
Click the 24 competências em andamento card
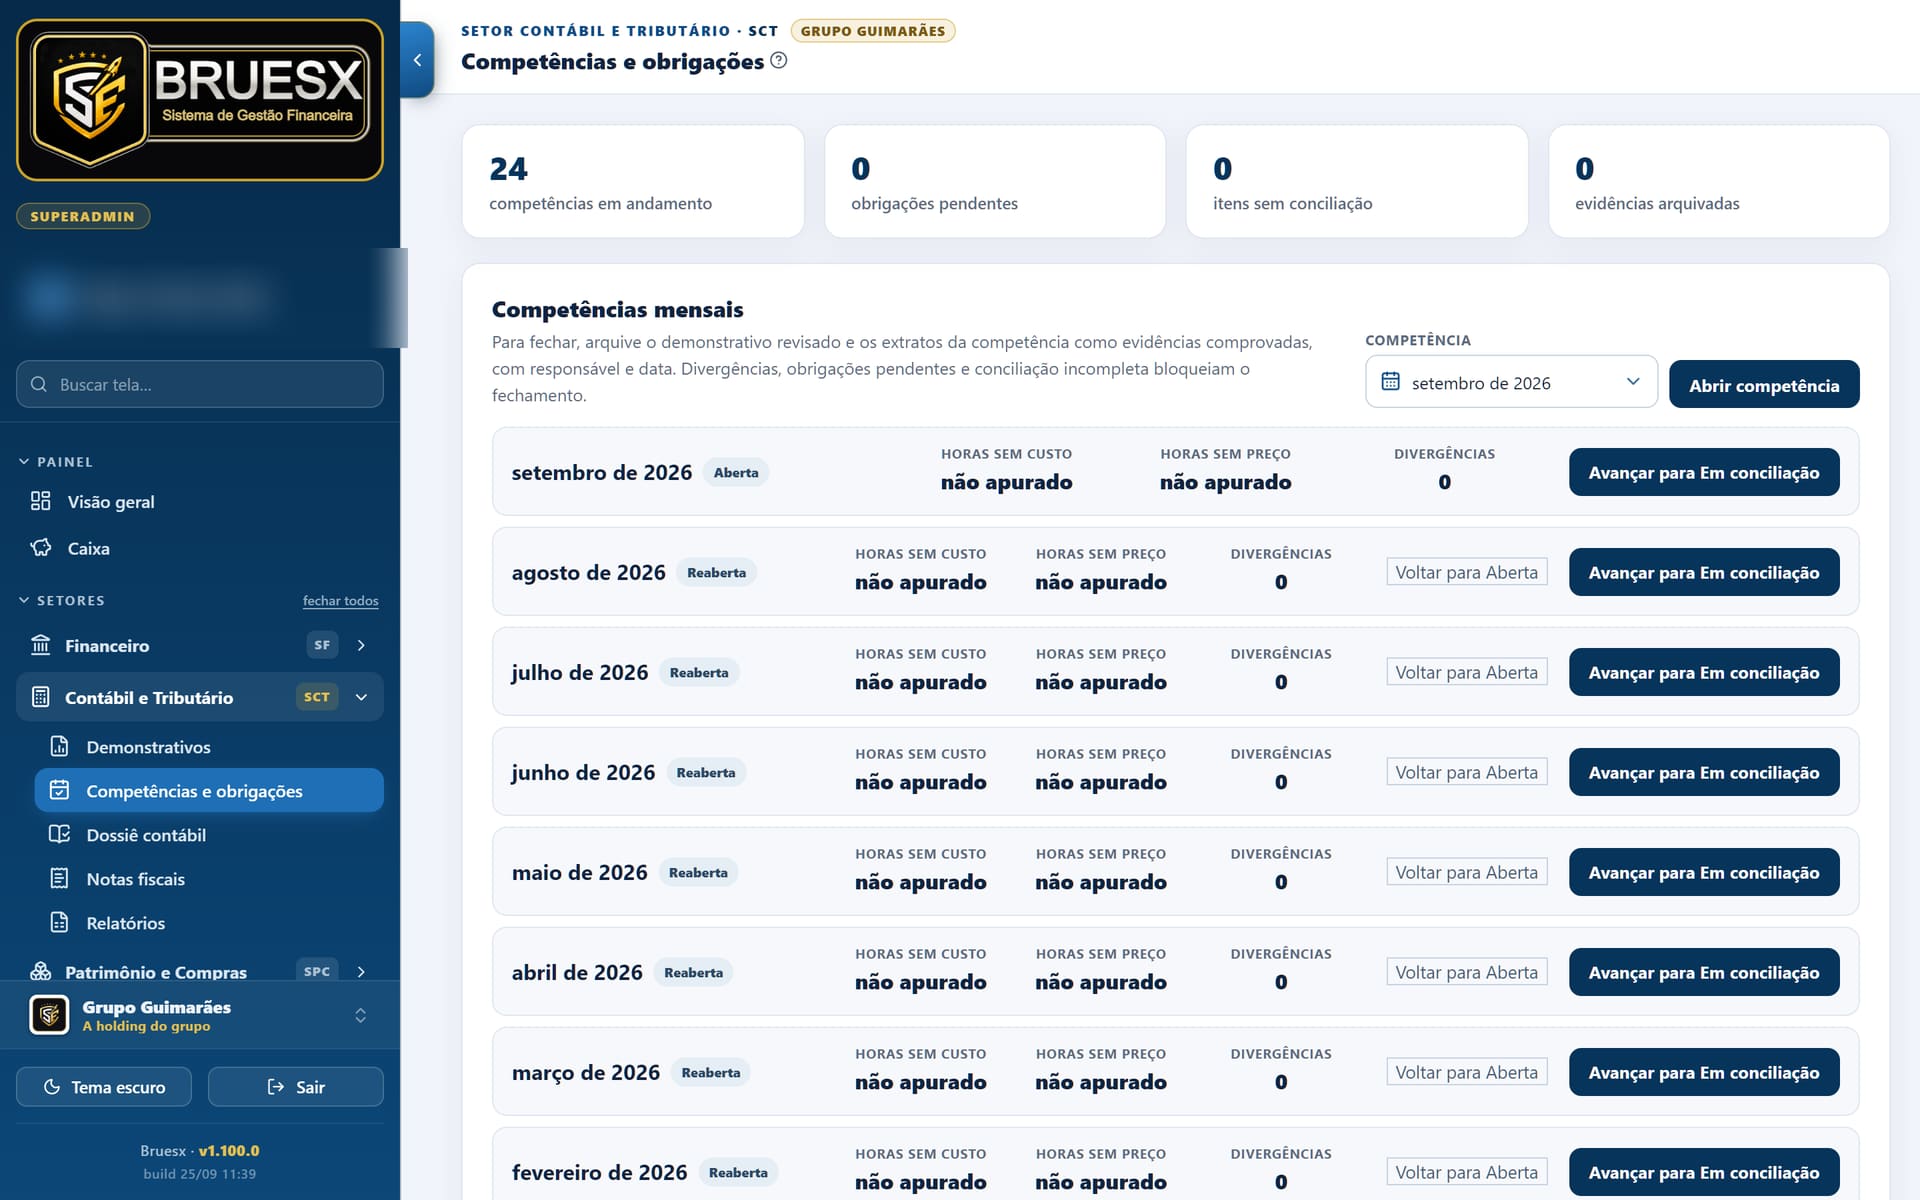click(633, 181)
